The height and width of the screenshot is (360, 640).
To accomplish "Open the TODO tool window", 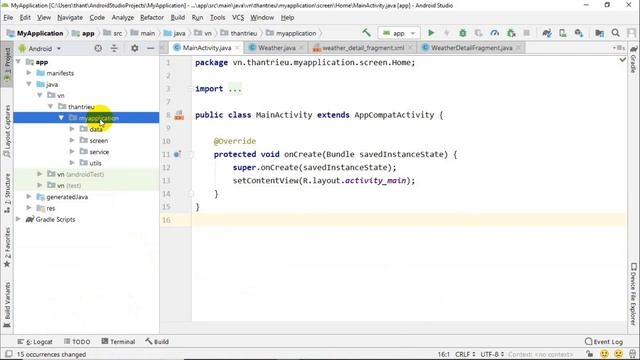I will pos(77,342).
